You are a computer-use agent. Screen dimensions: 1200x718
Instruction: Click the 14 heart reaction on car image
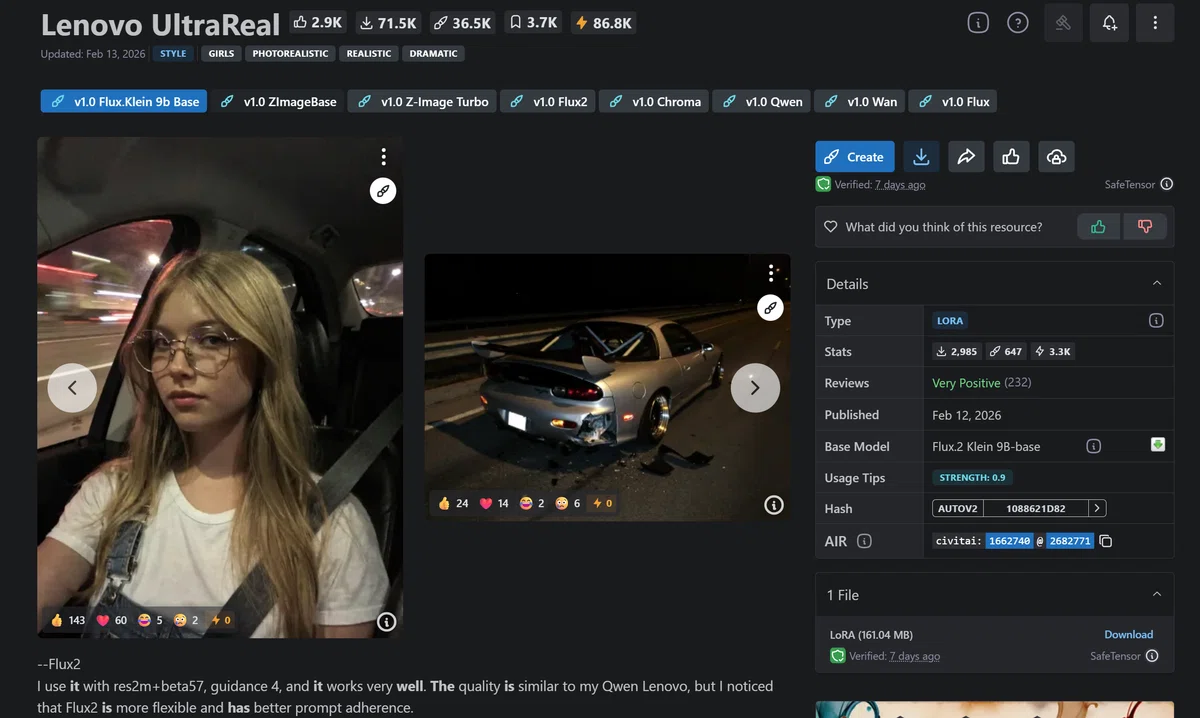click(495, 503)
